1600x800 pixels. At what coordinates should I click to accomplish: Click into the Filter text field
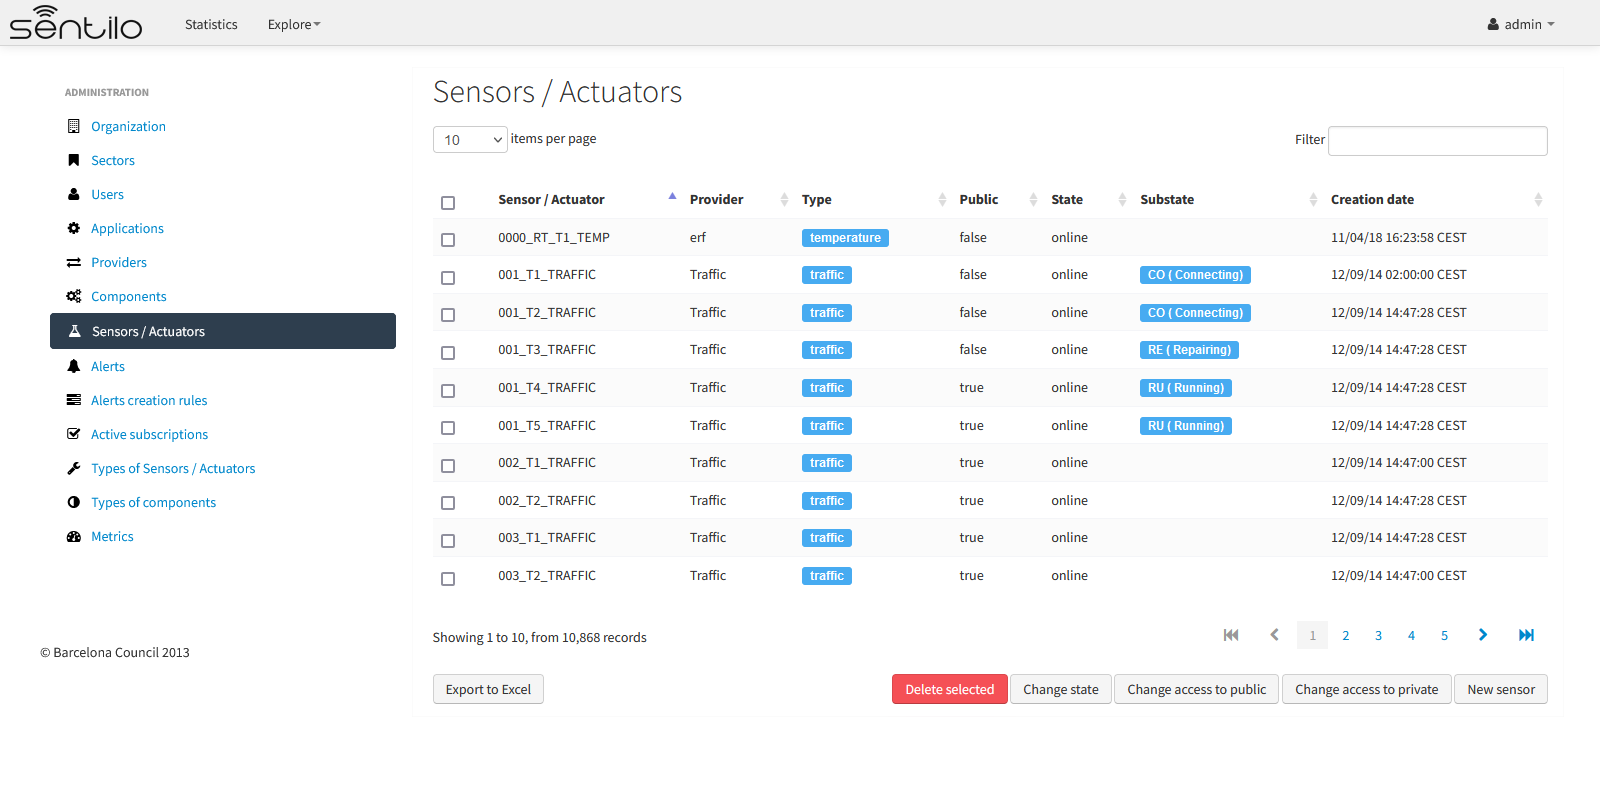(1438, 140)
